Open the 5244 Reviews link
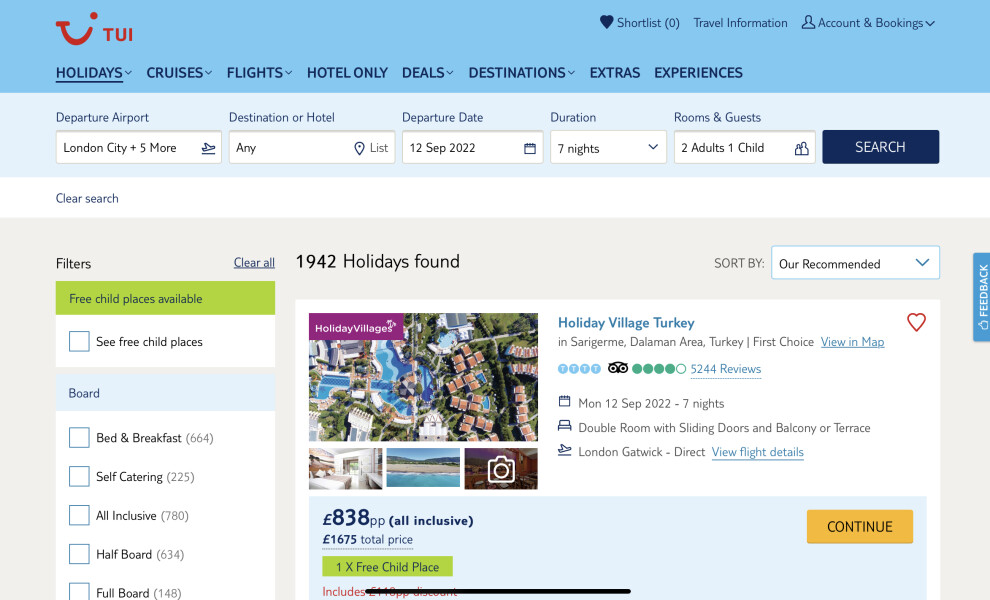Viewport: 990px width, 600px height. (725, 369)
